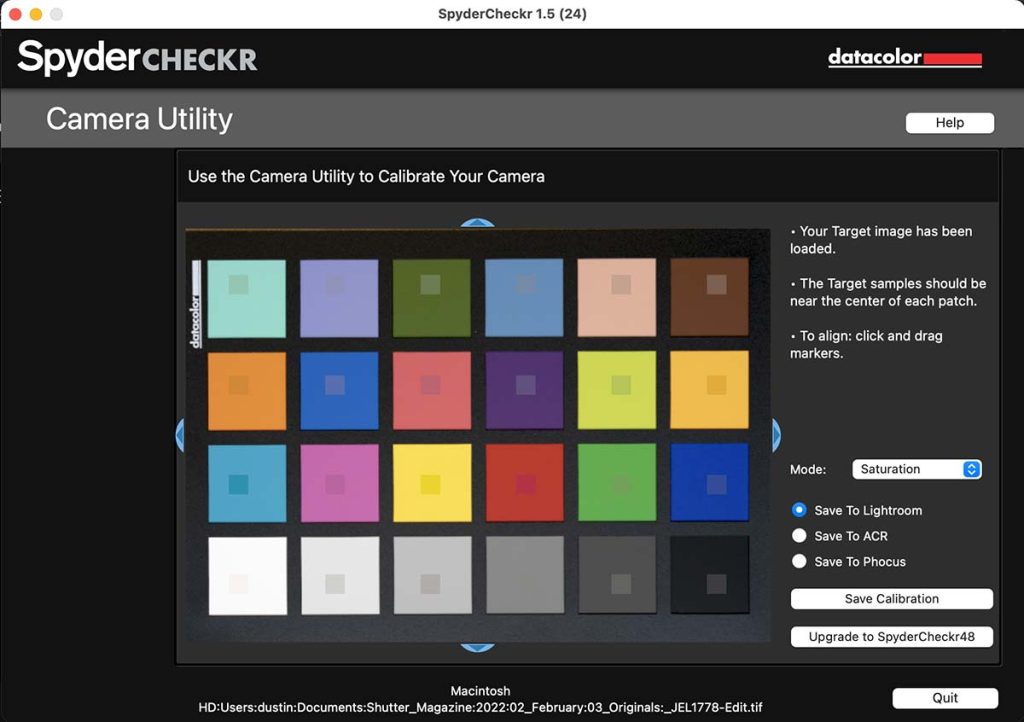Image resolution: width=1024 pixels, height=722 pixels.
Task: Click the dark gray patch
Action: pyautogui.click(x=617, y=575)
